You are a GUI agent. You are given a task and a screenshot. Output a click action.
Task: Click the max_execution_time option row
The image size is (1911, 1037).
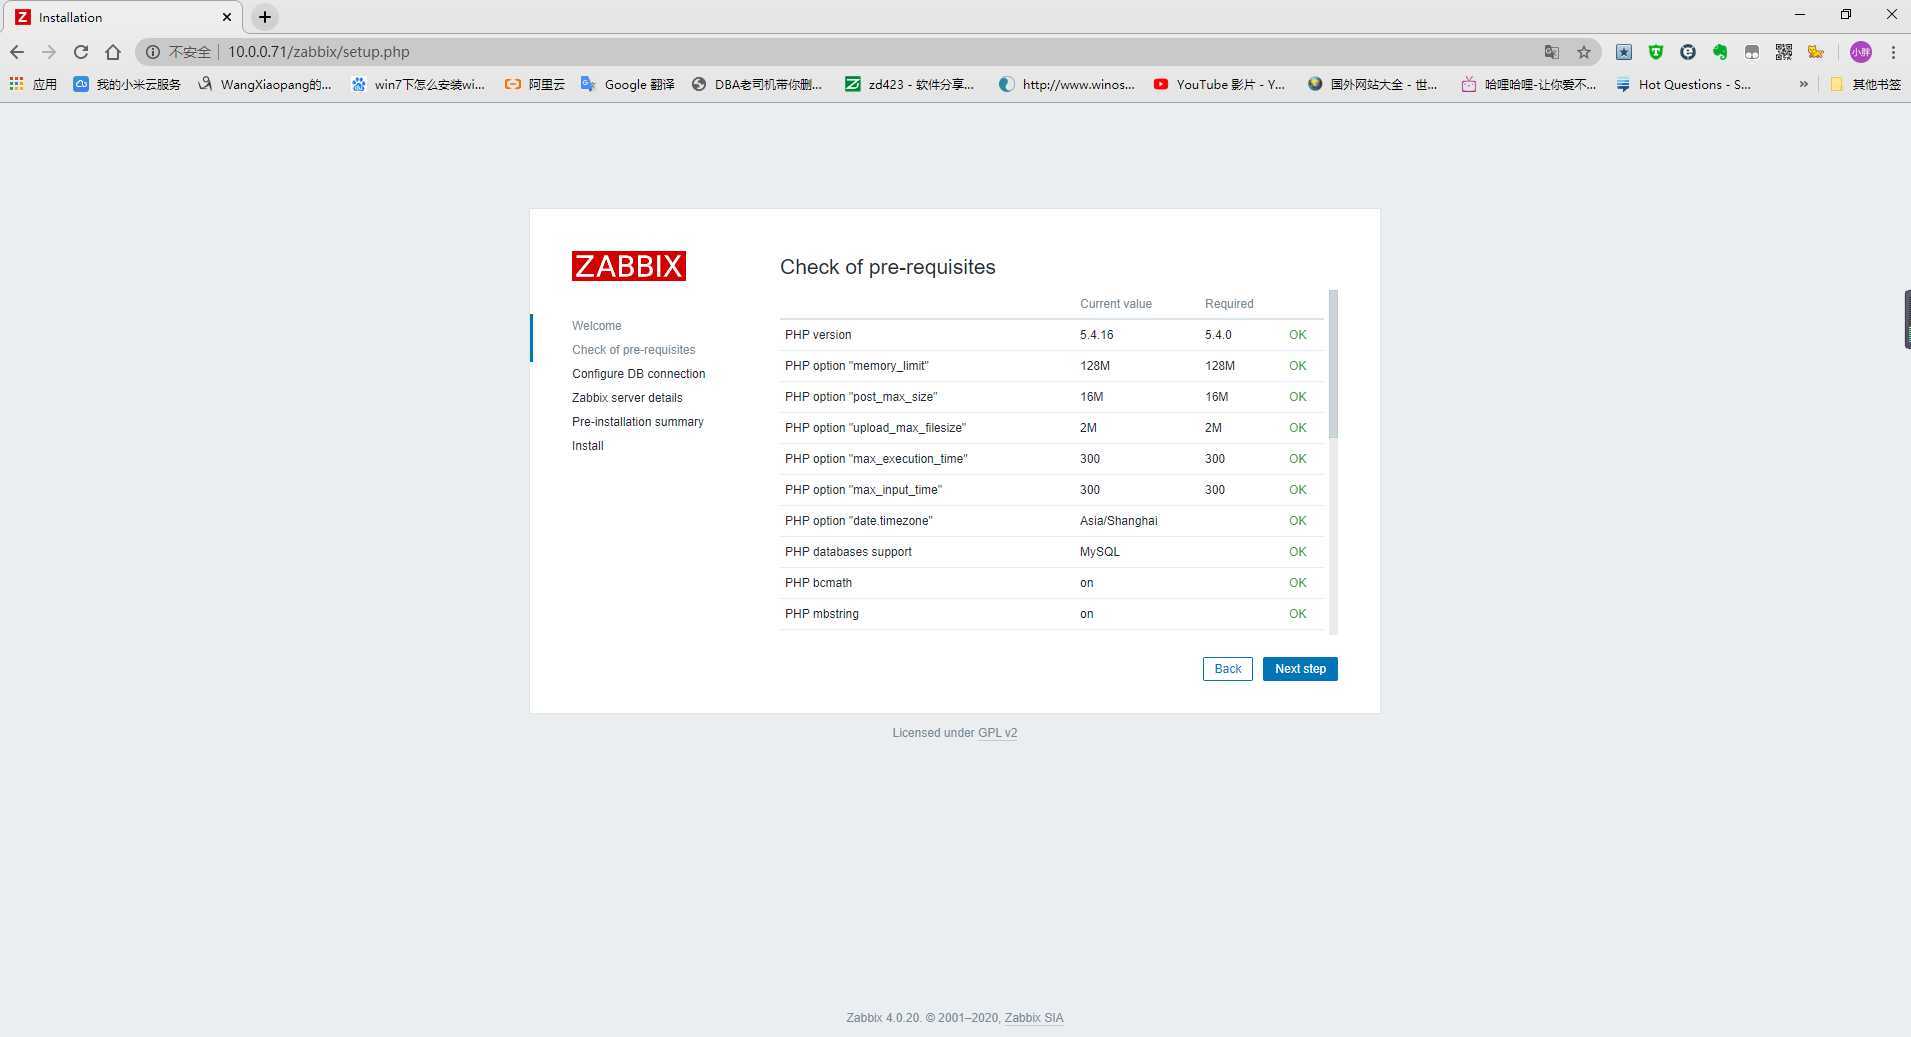[x=1052, y=459]
